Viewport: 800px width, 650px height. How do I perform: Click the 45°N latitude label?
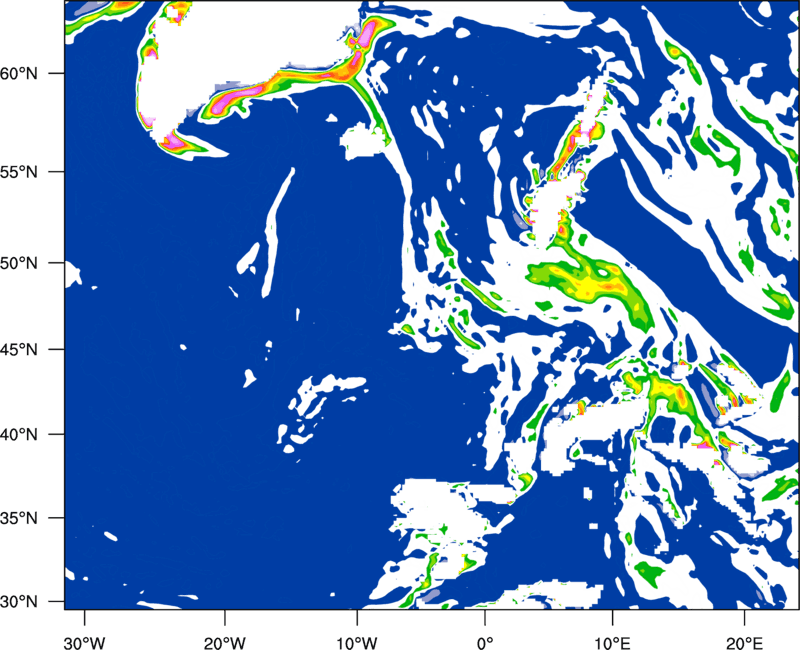(19, 349)
